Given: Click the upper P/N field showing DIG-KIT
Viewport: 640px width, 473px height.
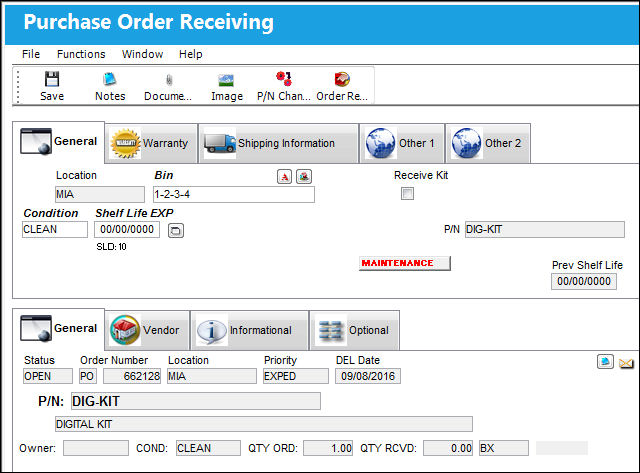Looking at the screenshot, I should (544, 229).
